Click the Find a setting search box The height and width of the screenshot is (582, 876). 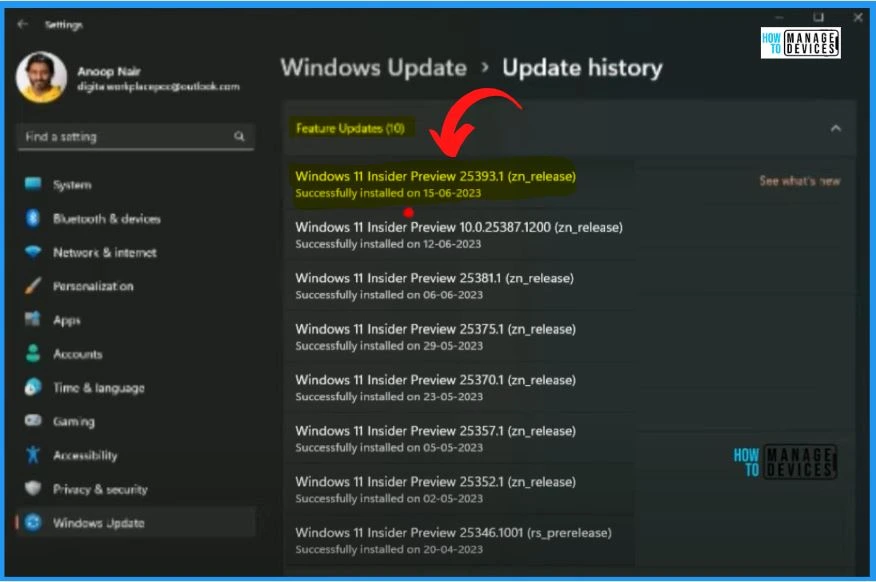(136, 137)
